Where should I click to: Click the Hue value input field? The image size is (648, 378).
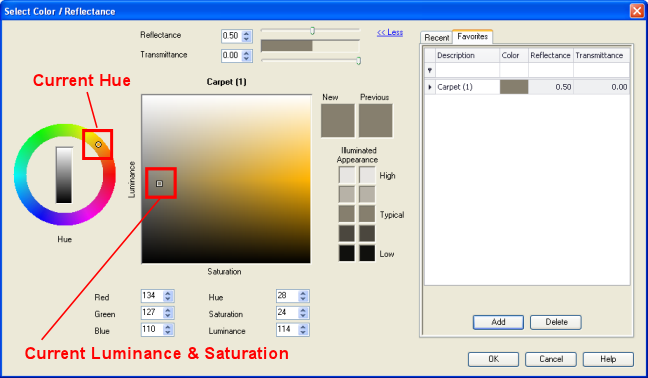288,296
